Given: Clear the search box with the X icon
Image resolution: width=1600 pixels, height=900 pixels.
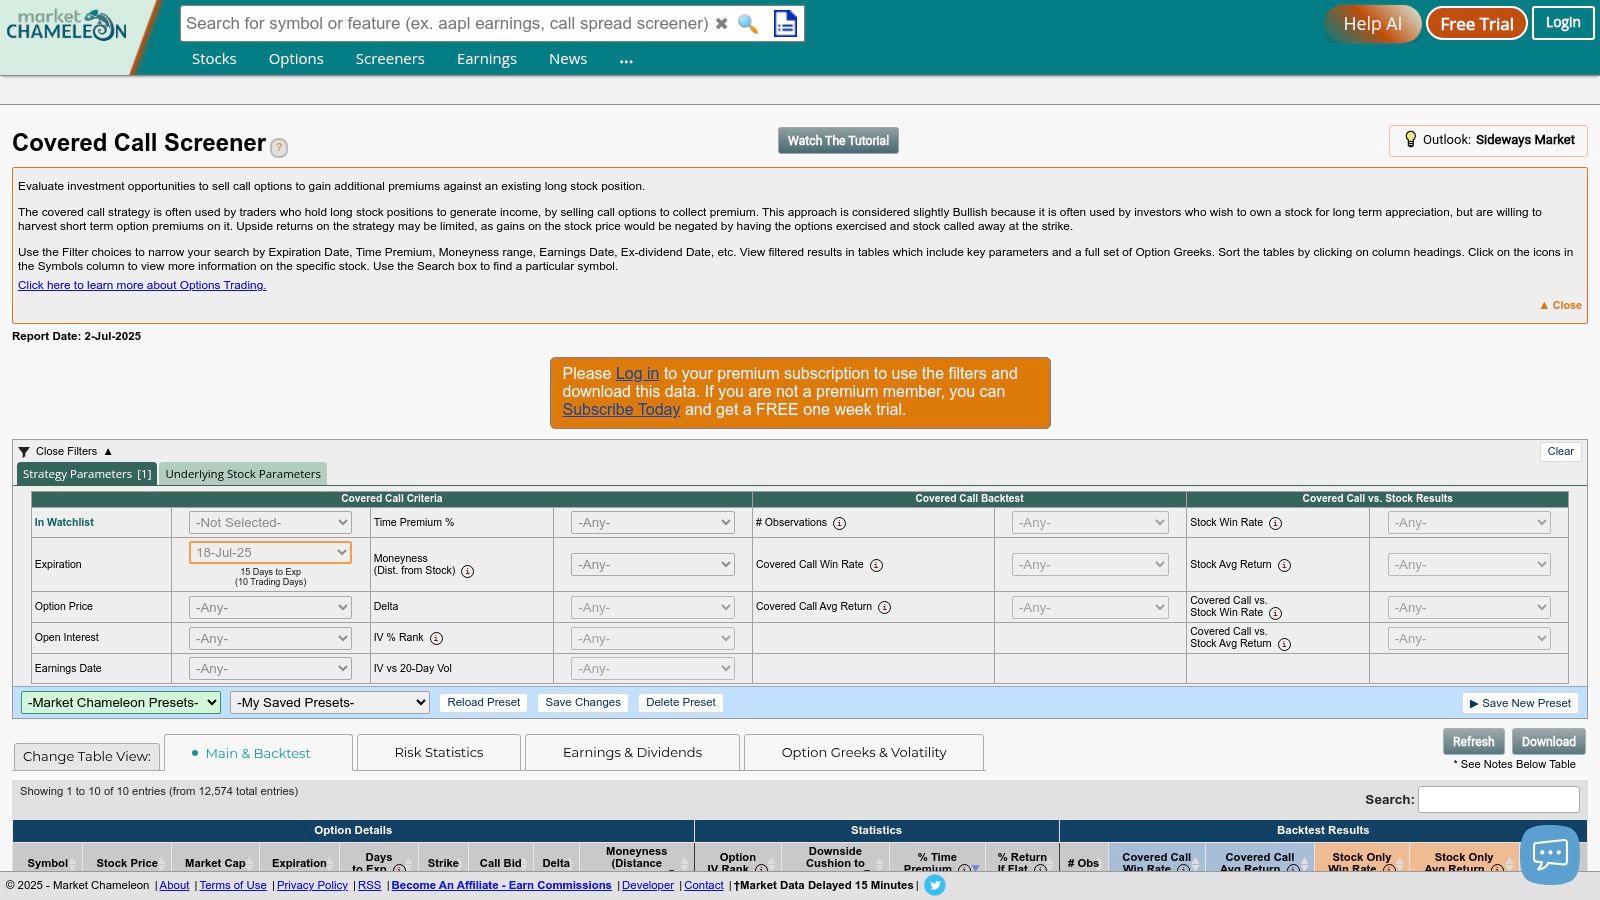Looking at the screenshot, I should pyautogui.click(x=721, y=23).
